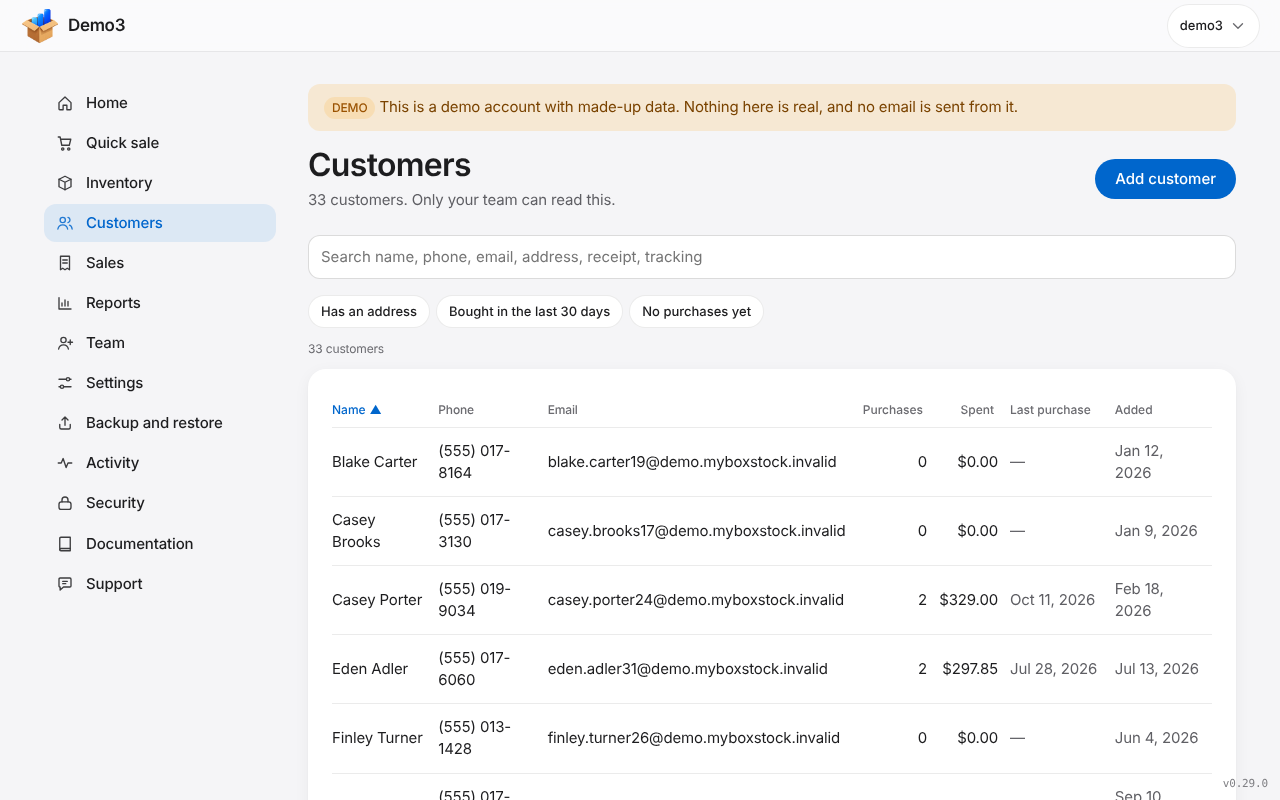Click the Reports bar chart icon
Screen dimensions: 1280x800
click(x=65, y=303)
